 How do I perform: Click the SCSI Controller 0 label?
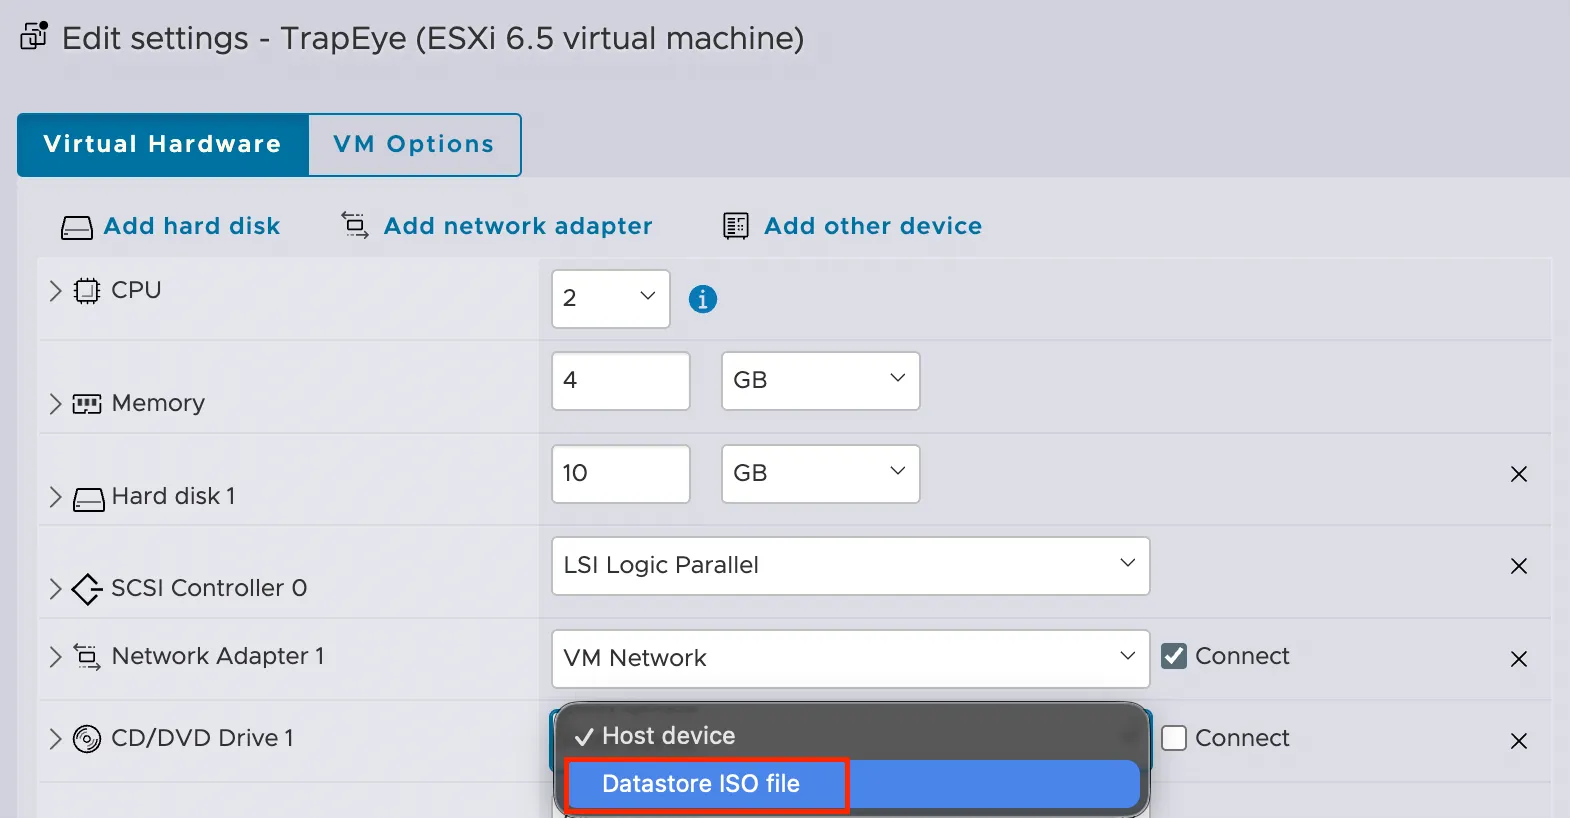[209, 589]
